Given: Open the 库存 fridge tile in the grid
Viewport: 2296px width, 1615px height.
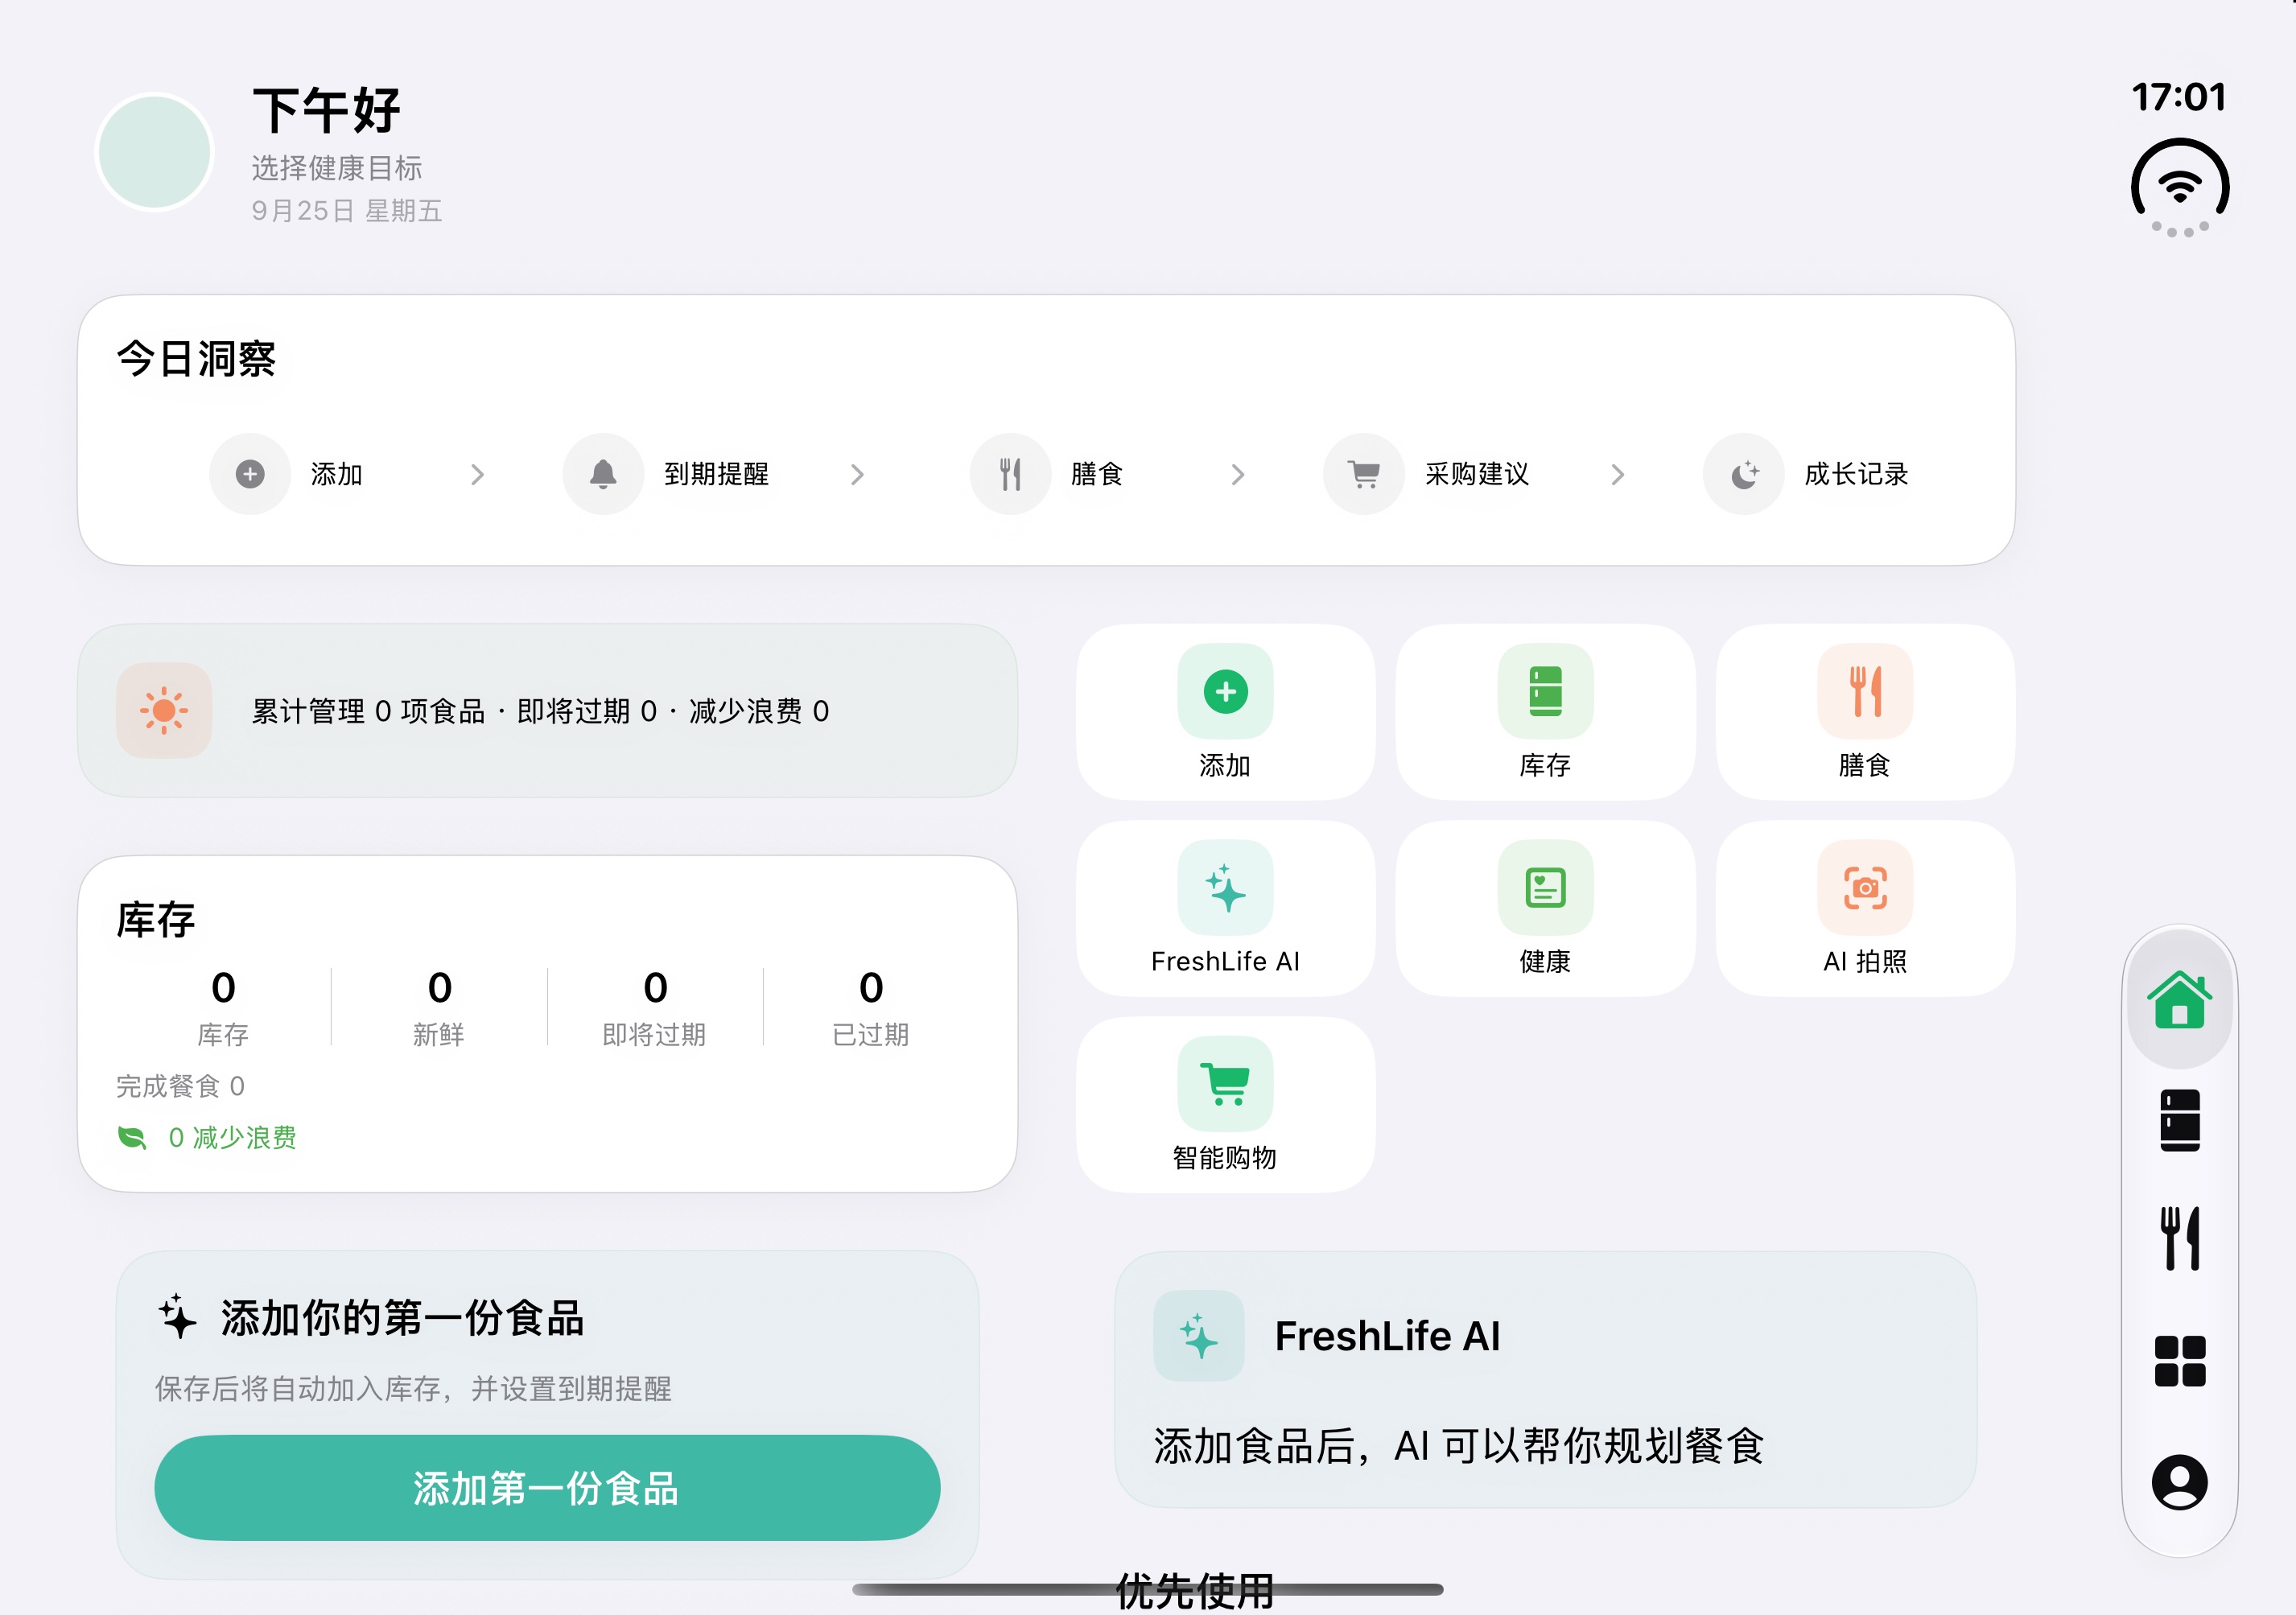Looking at the screenshot, I should pos(1545,711).
